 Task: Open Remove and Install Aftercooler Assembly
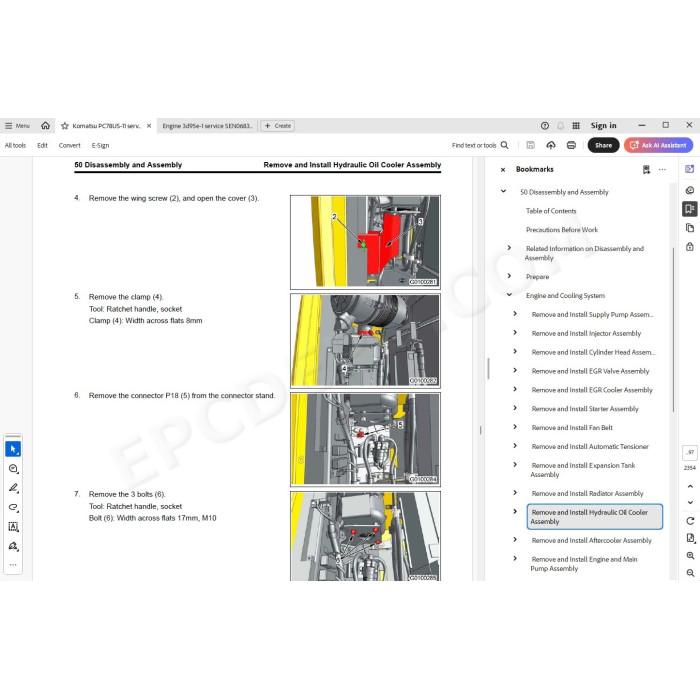592,540
